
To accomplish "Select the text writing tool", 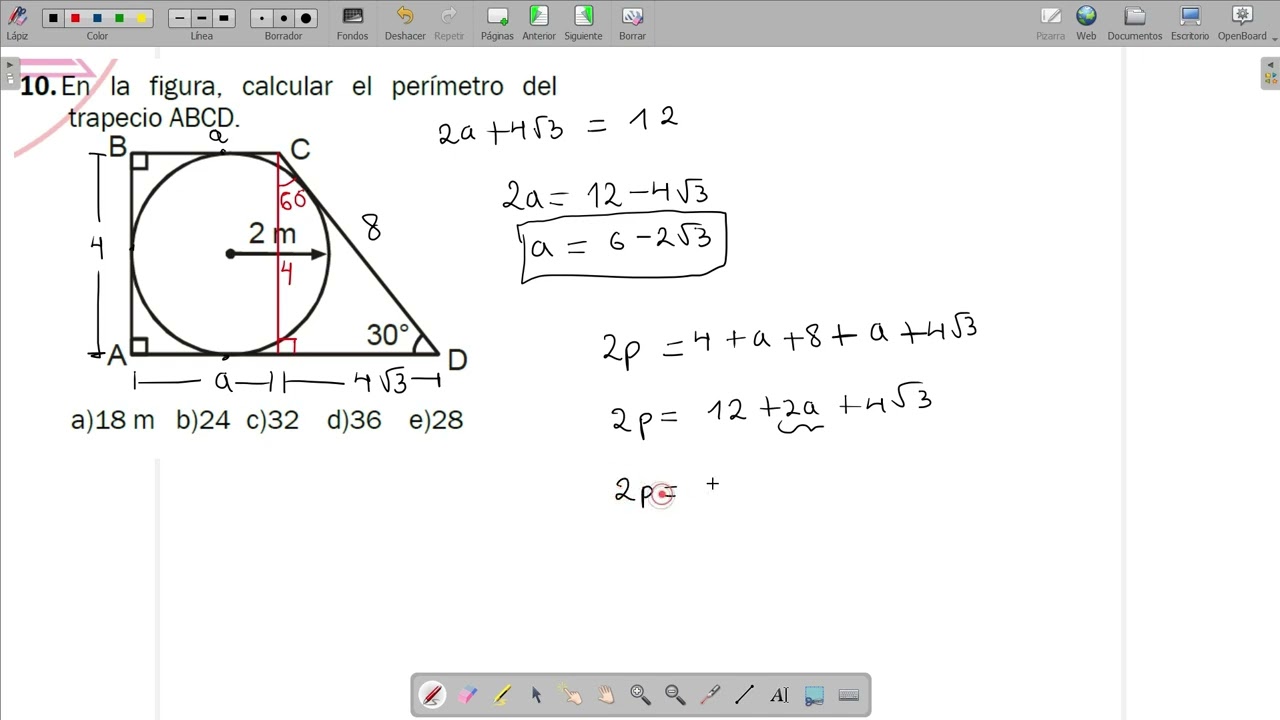I will [779, 695].
